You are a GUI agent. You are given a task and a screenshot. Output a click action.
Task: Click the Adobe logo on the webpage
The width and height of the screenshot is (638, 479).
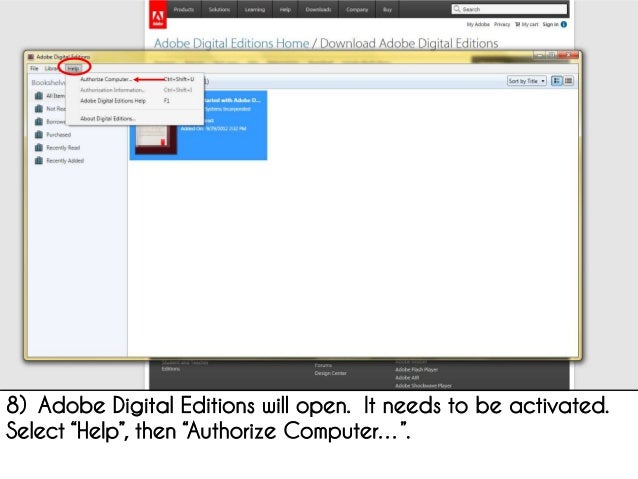(x=158, y=15)
